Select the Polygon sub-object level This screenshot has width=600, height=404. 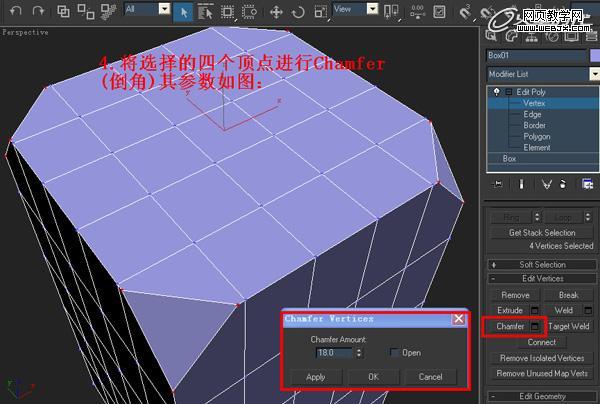(x=537, y=137)
